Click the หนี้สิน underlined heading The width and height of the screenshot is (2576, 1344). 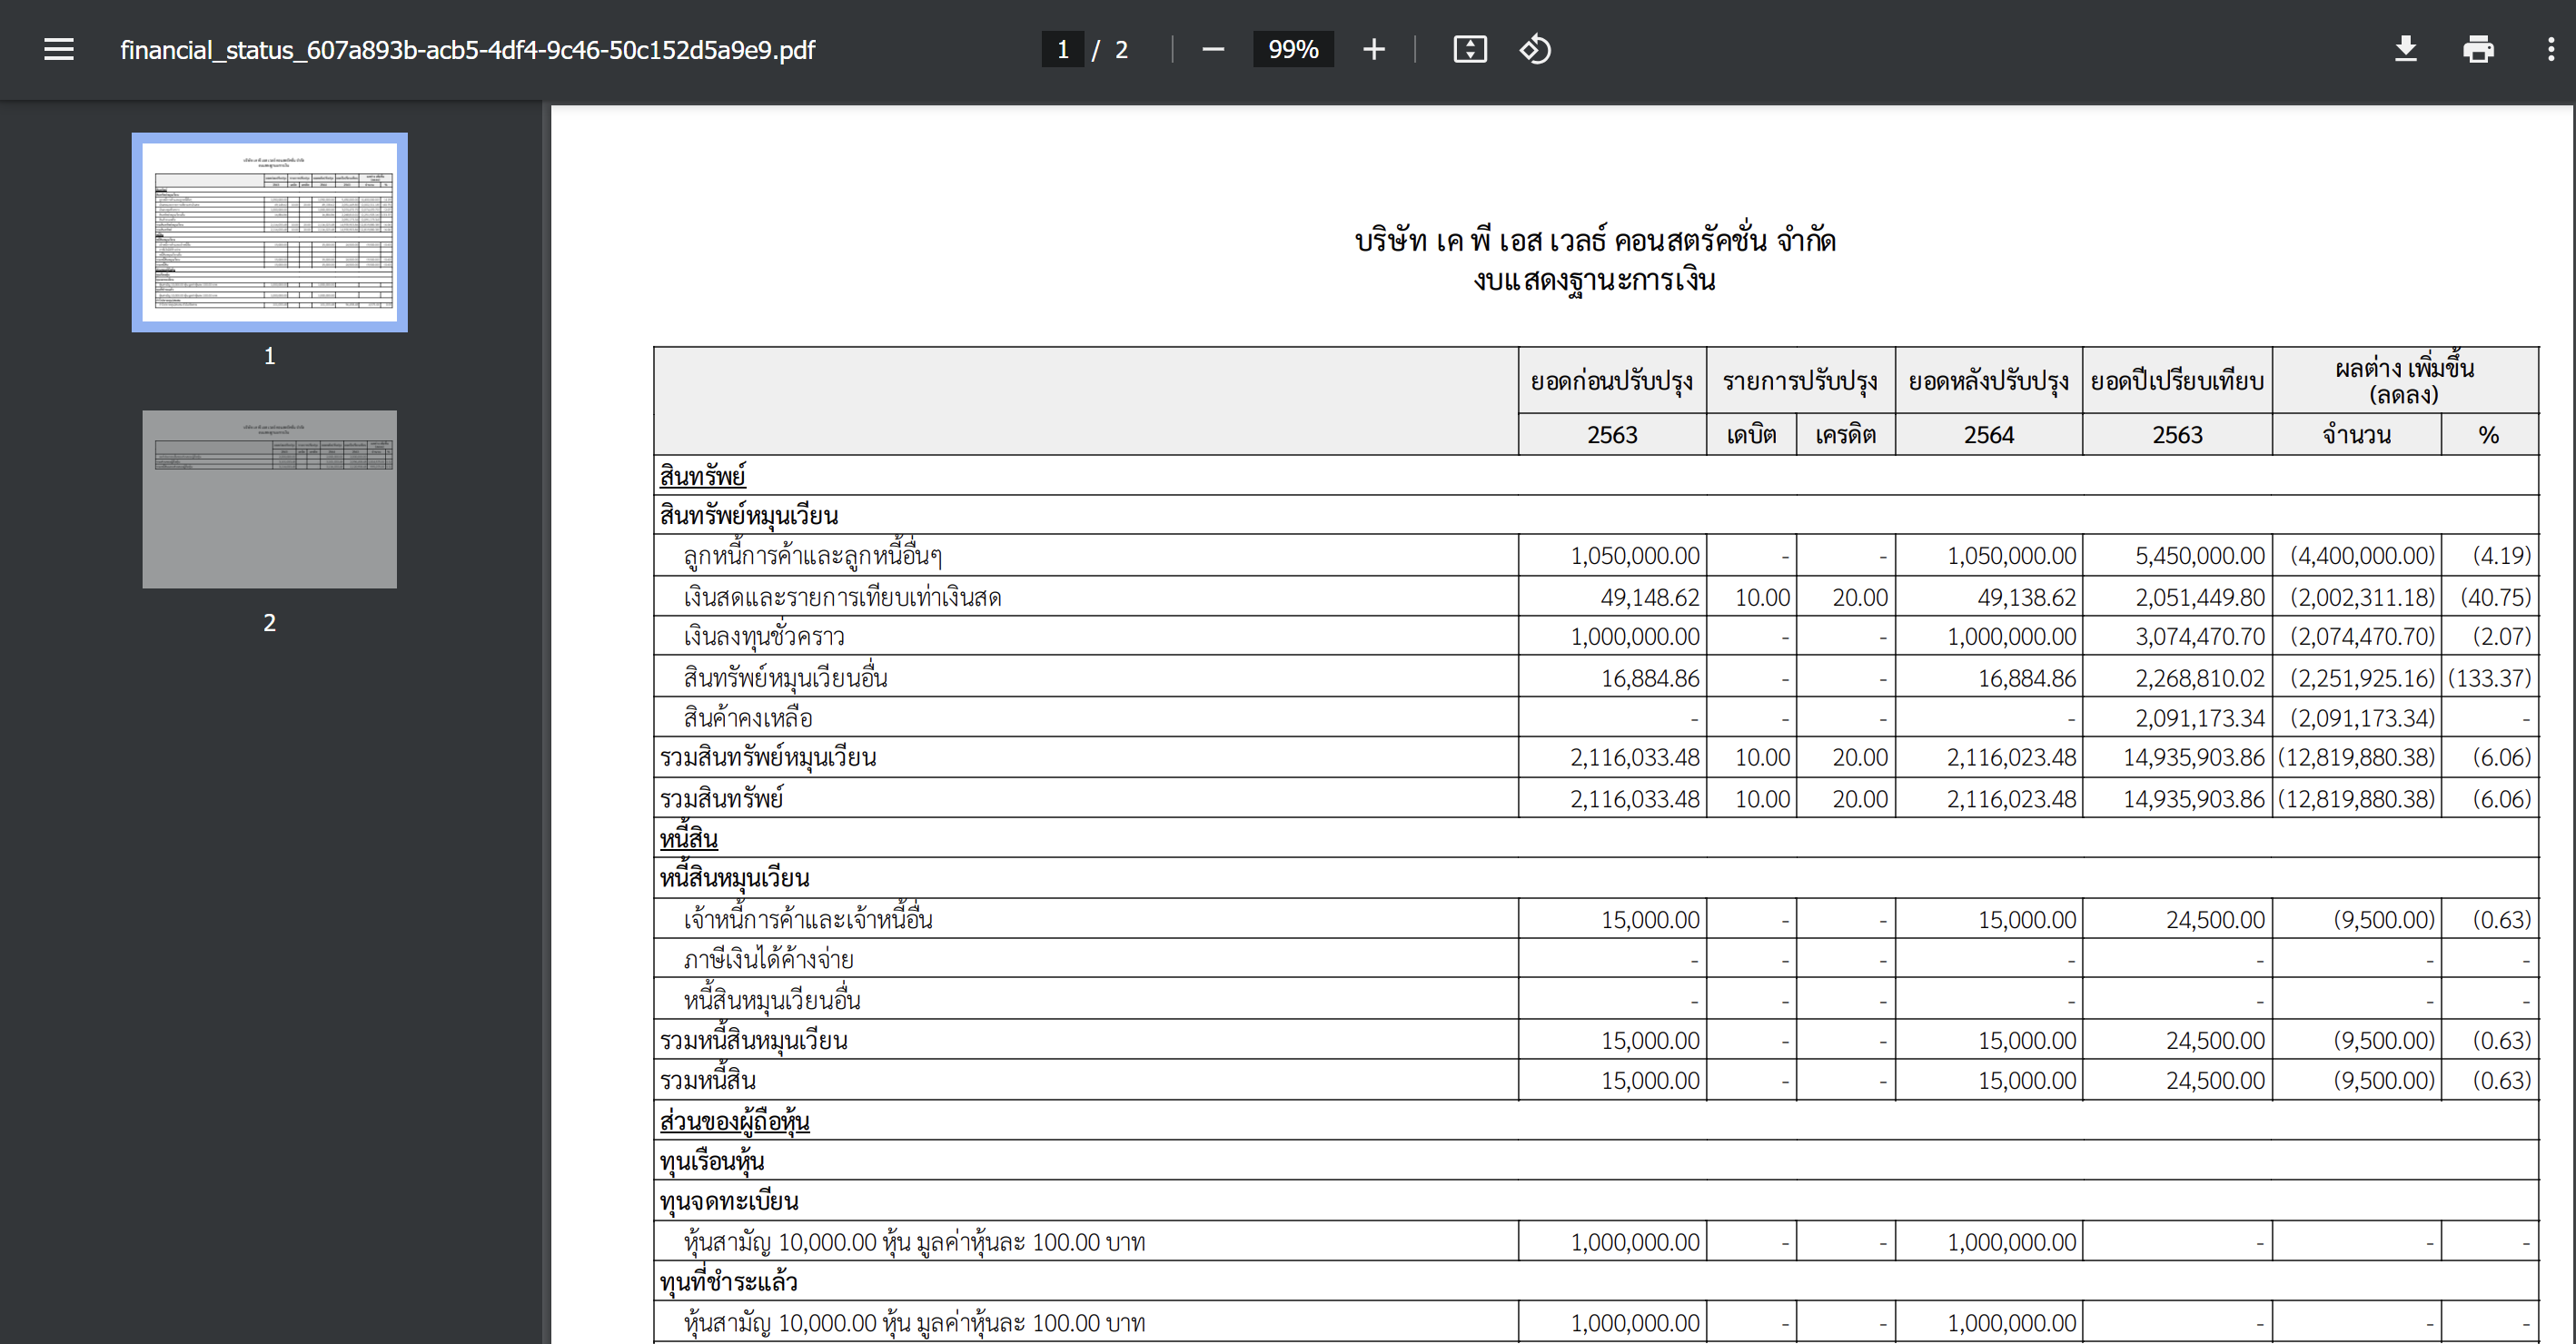click(x=688, y=838)
